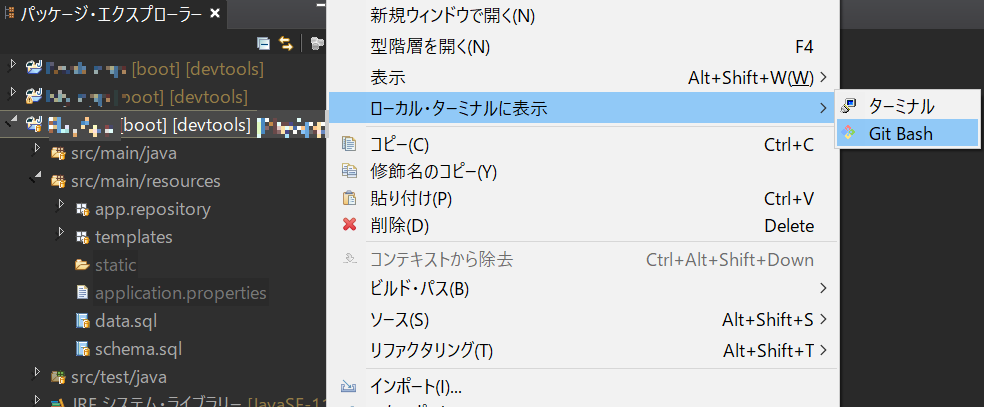This screenshot has height=407, width=984.
Task: Select the templates tree label
Action: 134,238
